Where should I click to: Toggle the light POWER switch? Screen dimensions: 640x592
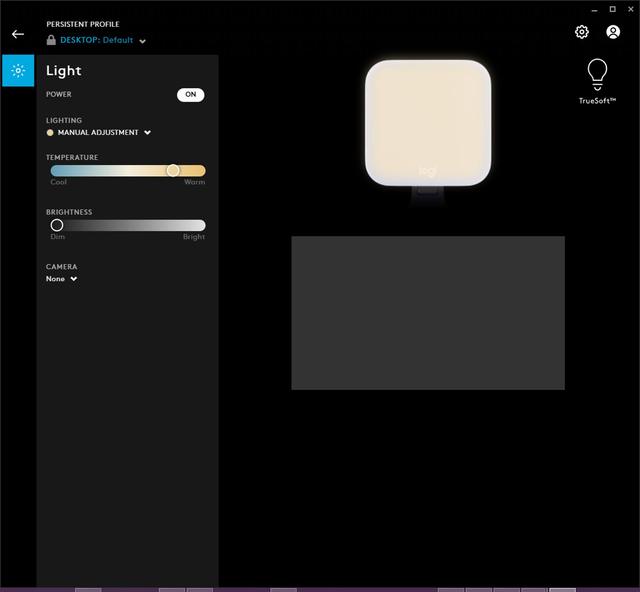tap(191, 95)
